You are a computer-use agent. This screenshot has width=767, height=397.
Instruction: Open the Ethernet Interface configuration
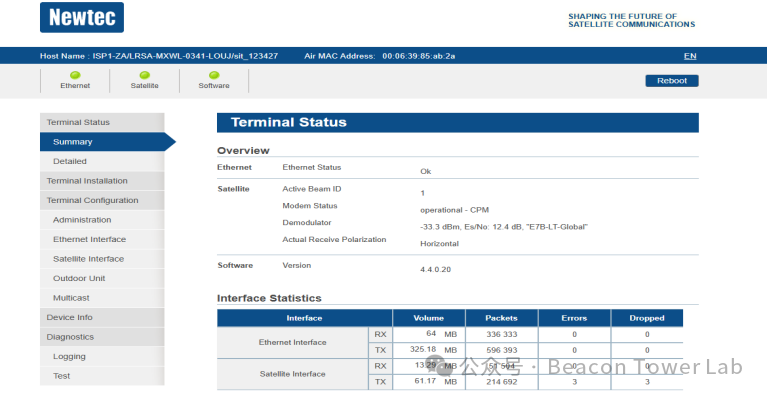pos(102,240)
